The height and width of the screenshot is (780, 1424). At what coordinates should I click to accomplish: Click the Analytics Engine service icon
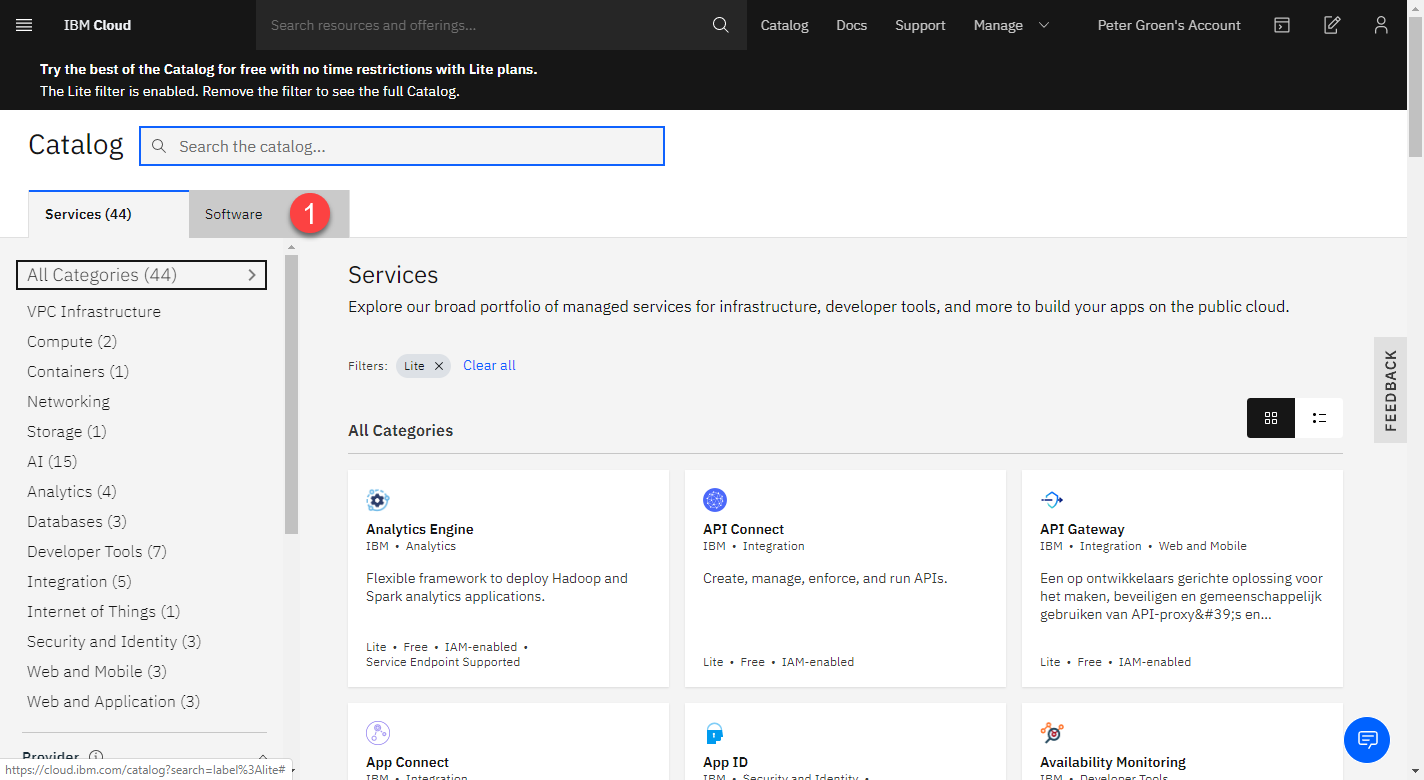378,500
